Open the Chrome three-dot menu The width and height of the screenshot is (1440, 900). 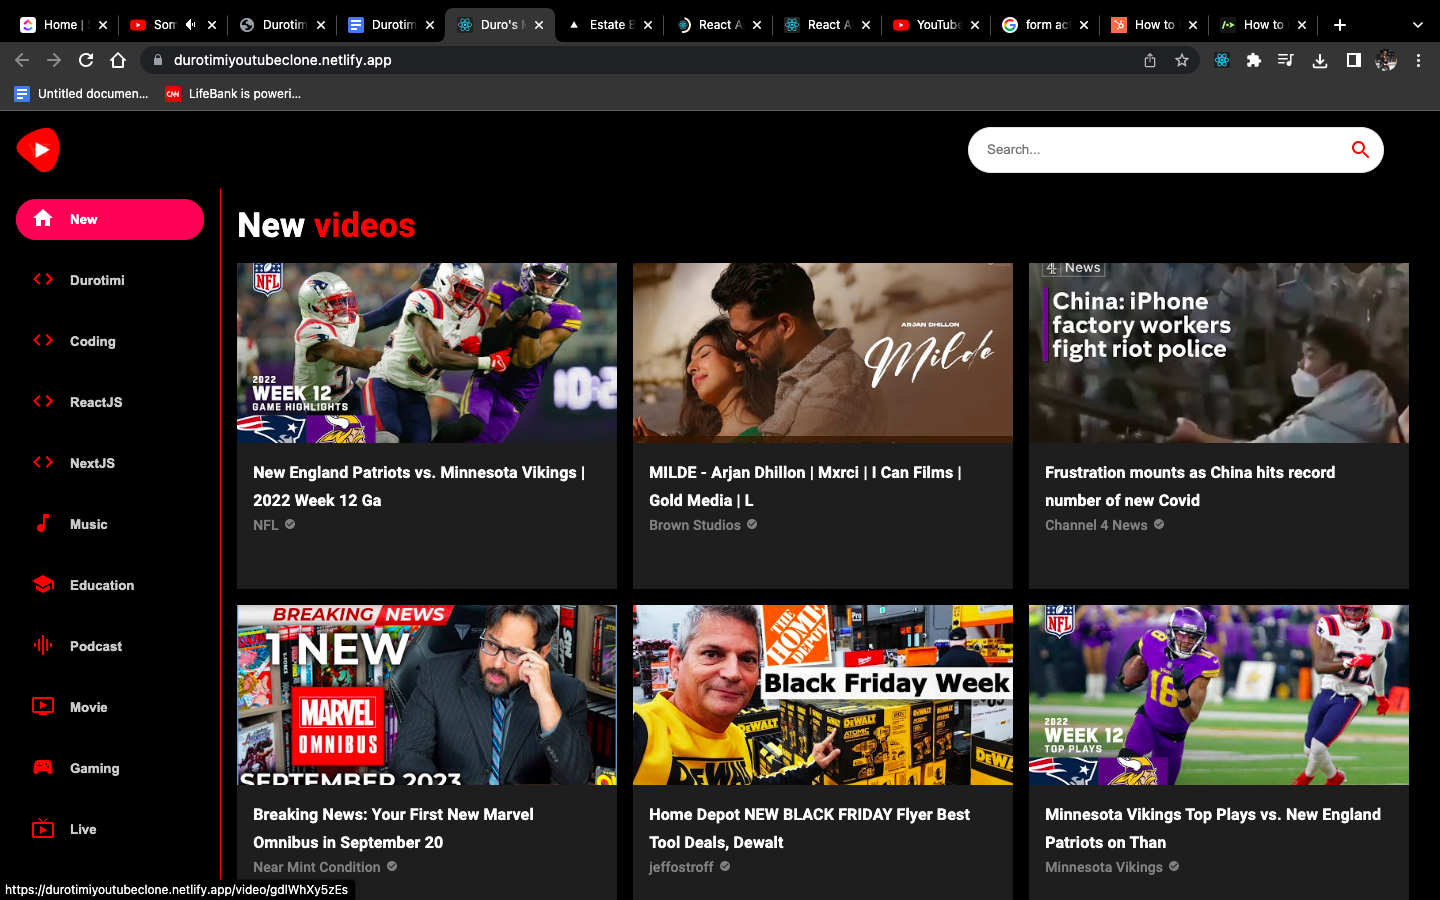tap(1418, 60)
